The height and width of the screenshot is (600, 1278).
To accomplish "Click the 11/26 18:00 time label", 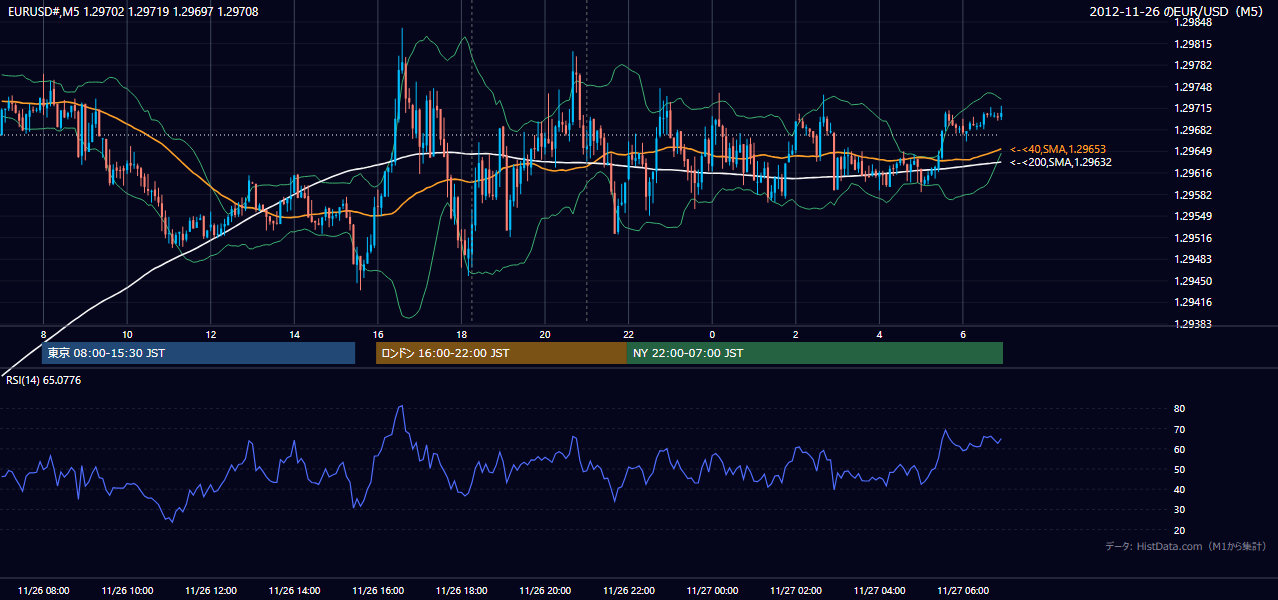I will coord(461,590).
